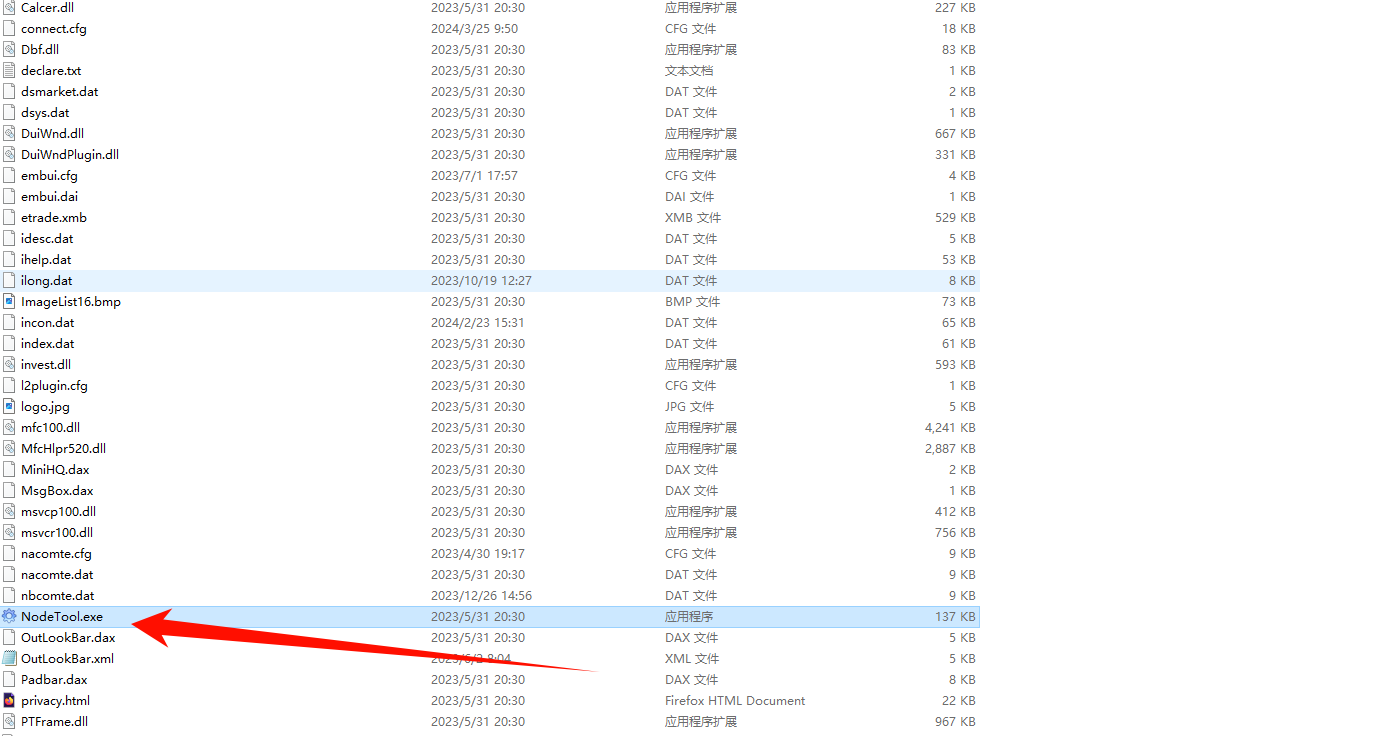
Task: Select the file name OutLookBar.dax
Action: [x=68, y=638]
